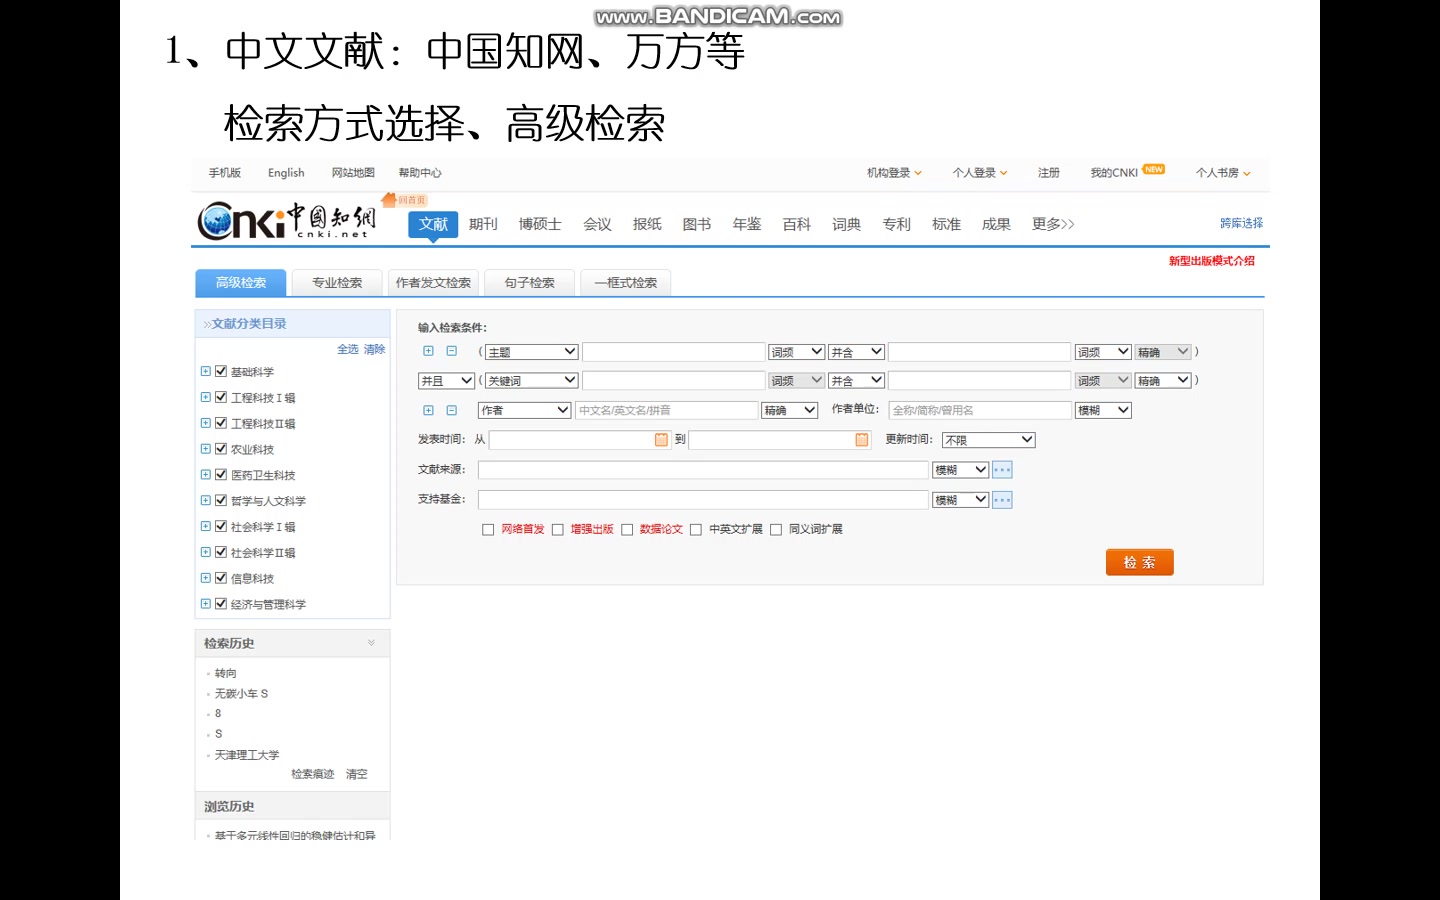
Task: Select 博硕士 navigation item
Action: point(540,224)
